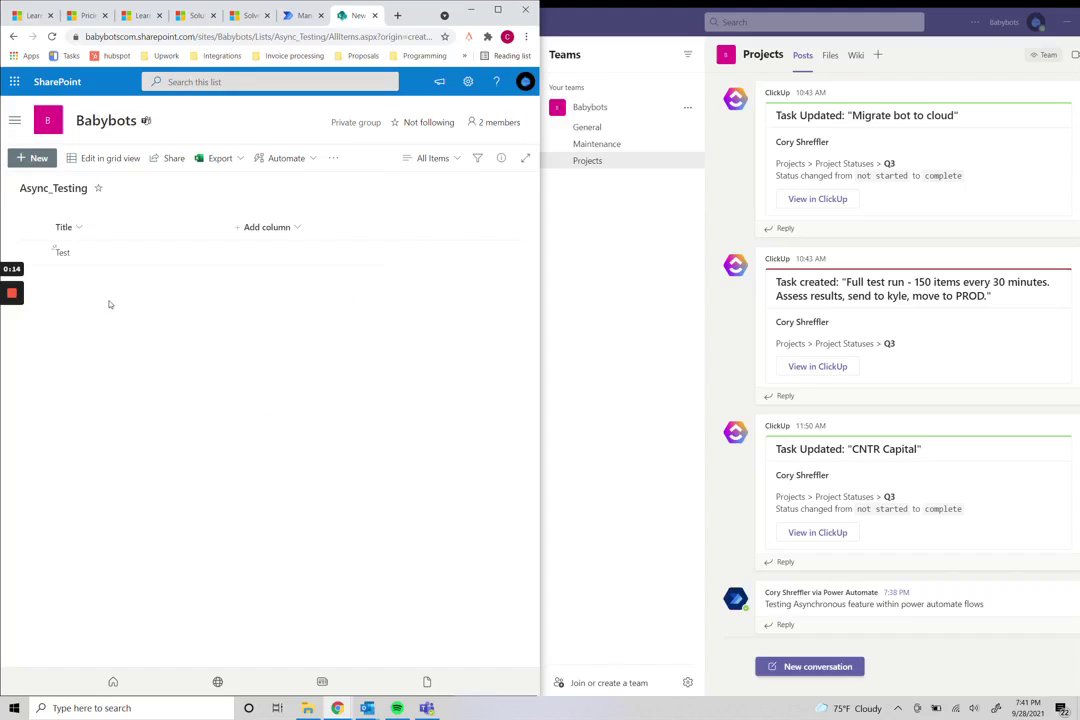1080x720 pixels.
Task: Click the New item button
Action: 32,158
